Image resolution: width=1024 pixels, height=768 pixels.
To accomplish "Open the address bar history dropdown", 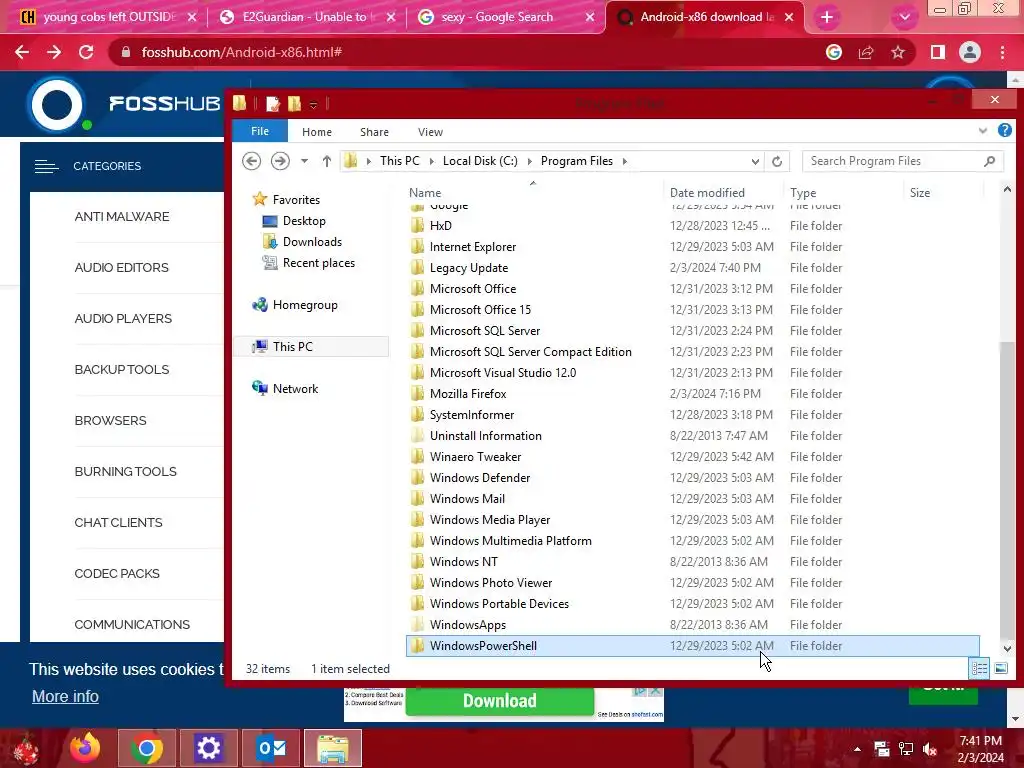I will point(755,161).
